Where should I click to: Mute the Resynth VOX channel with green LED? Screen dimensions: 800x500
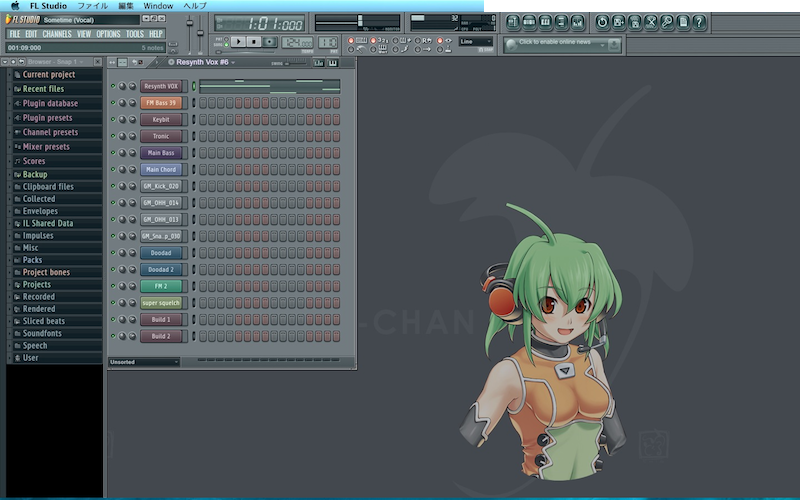[x=113, y=86]
